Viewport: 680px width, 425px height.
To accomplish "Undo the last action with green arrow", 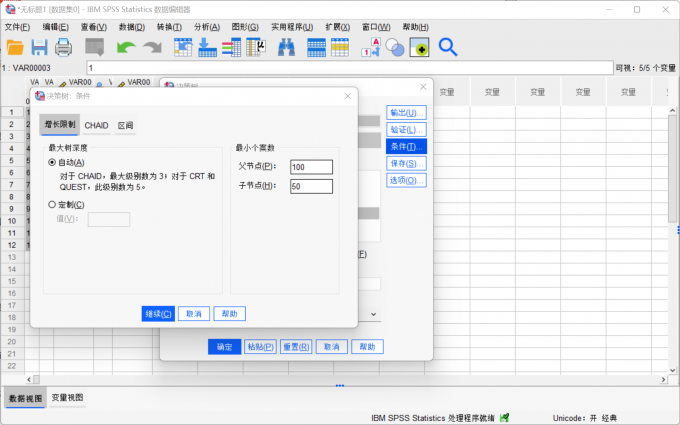I will click(126, 47).
